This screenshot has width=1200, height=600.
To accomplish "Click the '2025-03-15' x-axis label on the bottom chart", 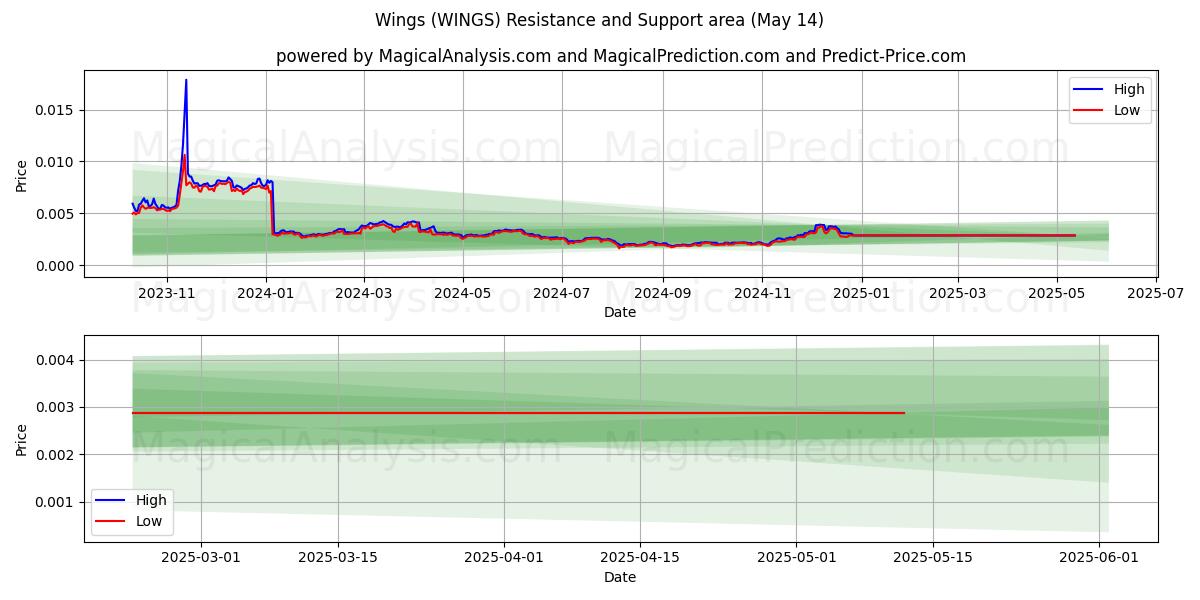I will (338, 558).
